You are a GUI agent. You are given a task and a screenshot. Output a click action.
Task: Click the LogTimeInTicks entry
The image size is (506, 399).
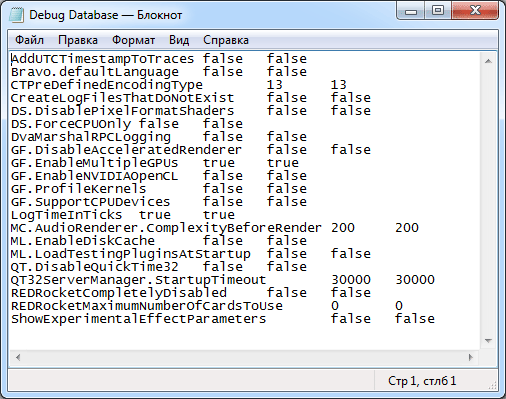[67, 215]
